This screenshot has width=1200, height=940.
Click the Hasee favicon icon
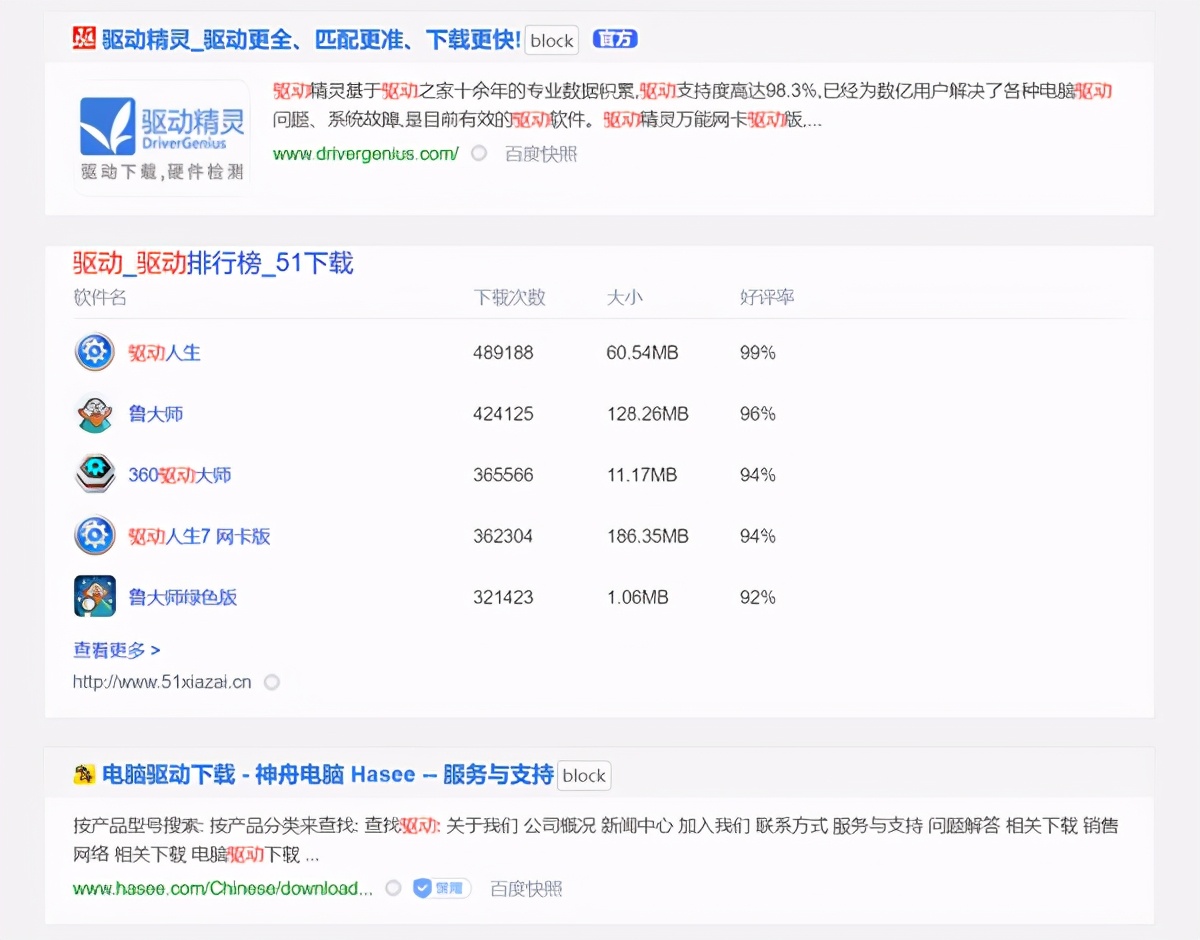pyautogui.click(x=84, y=775)
